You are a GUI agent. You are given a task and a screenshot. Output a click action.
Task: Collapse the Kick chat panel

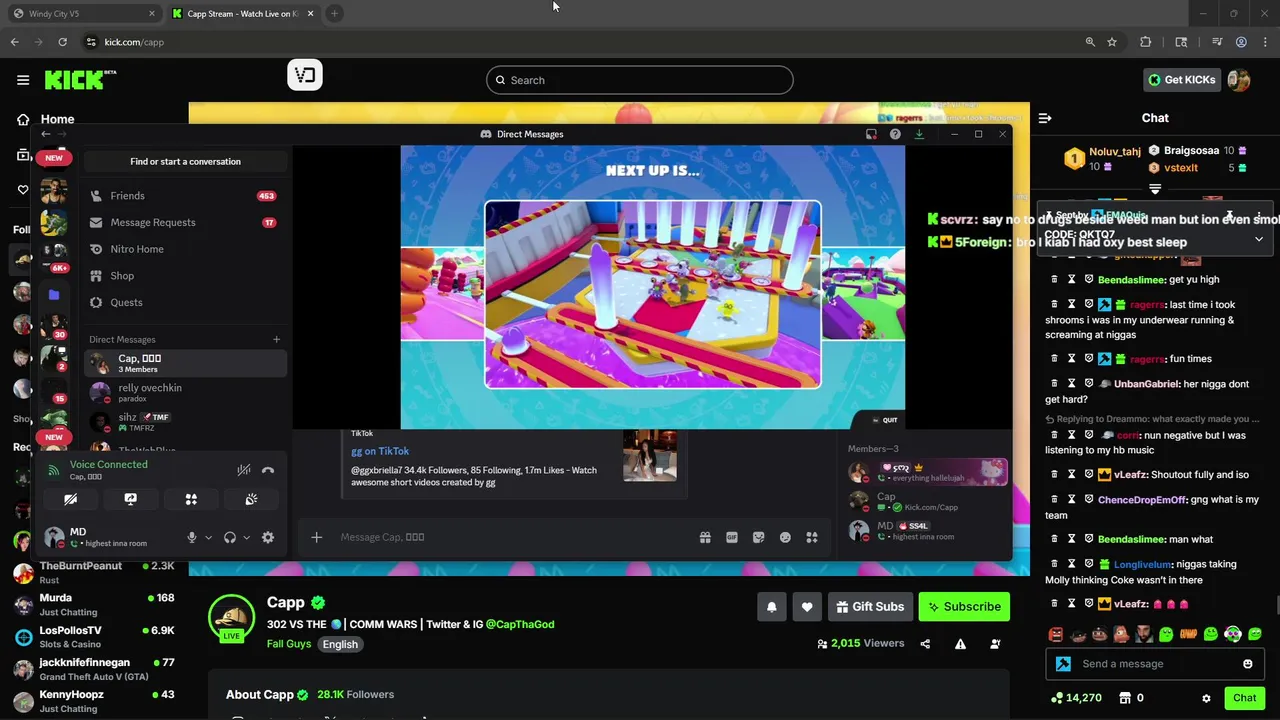click(1045, 118)
